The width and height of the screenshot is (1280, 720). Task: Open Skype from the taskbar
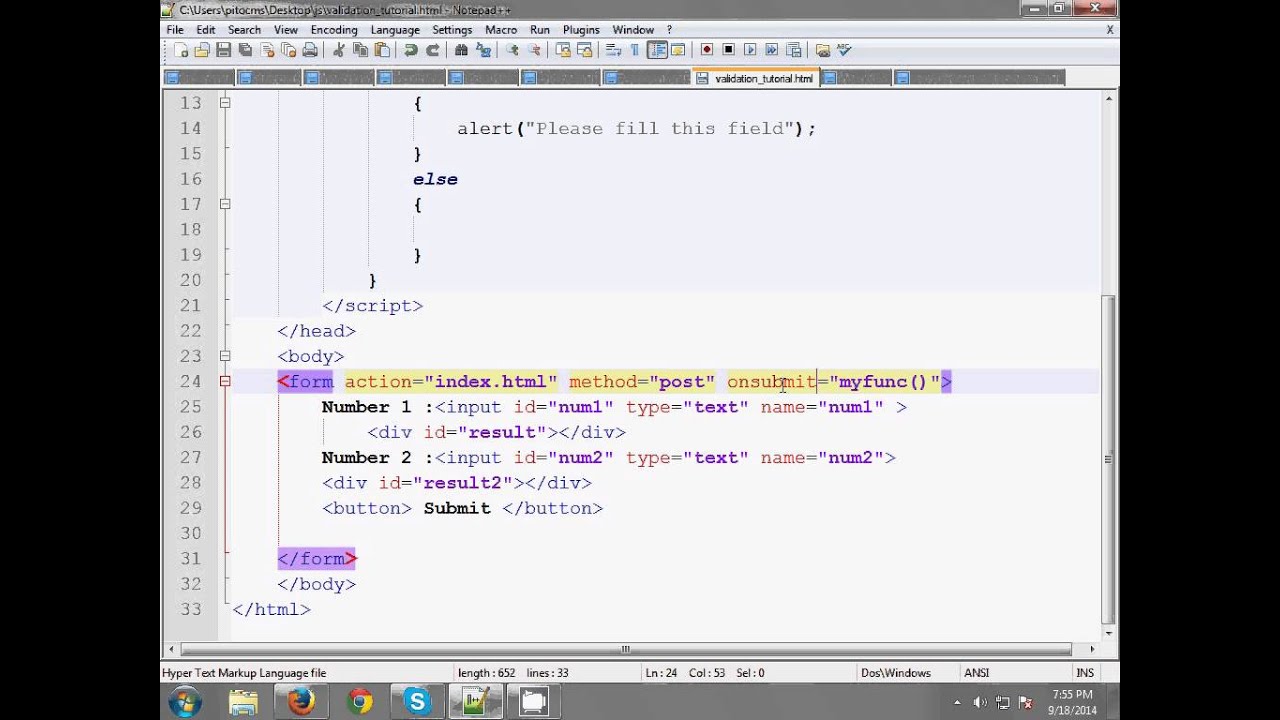[417, 702]
